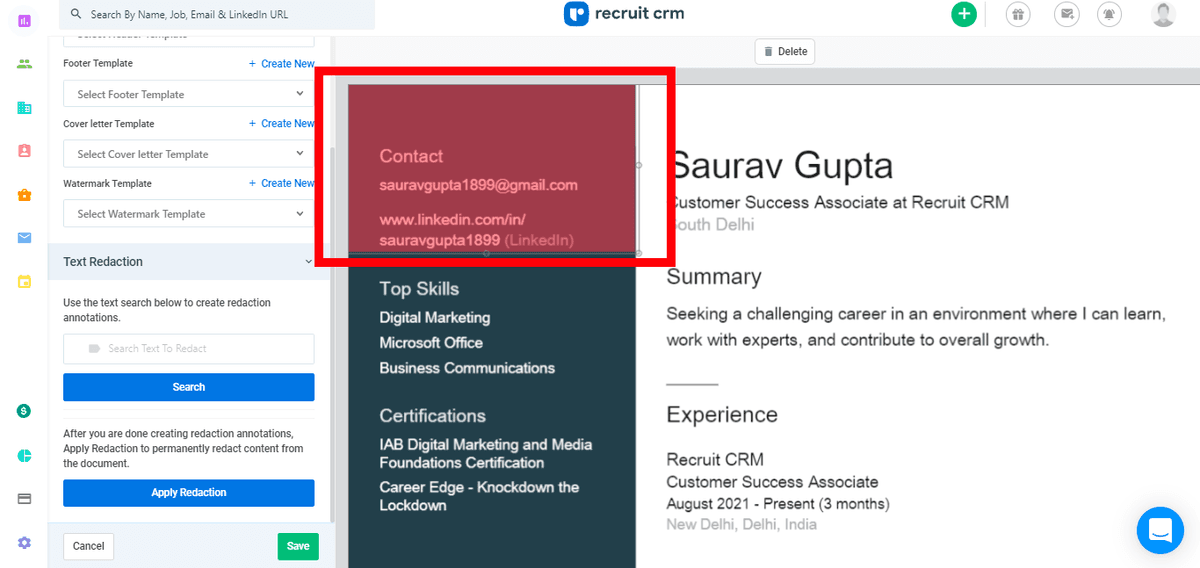Click the green plus quick-add button
1200x568 pixels.
(963, 14)
